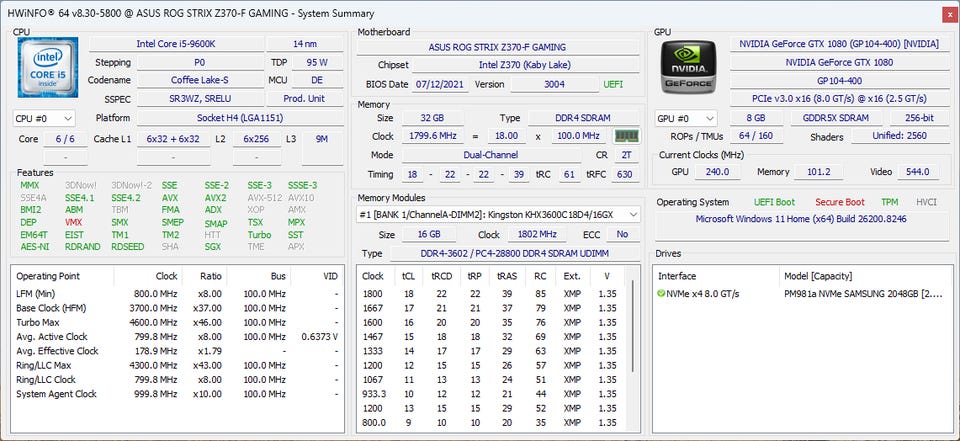
Task: Click the 1667 clock row in timings table
Action: (491, 308)
